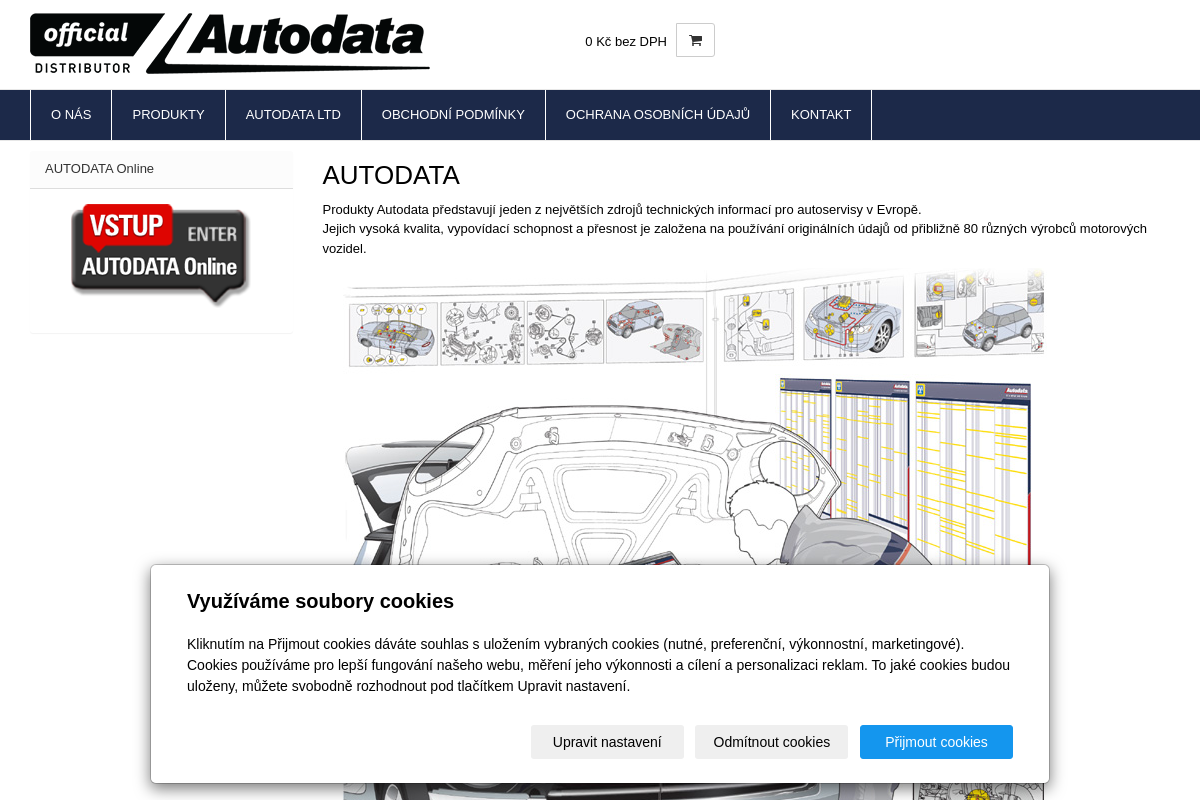Open cookie settings via Upravit nastavení

pos(607,742)
